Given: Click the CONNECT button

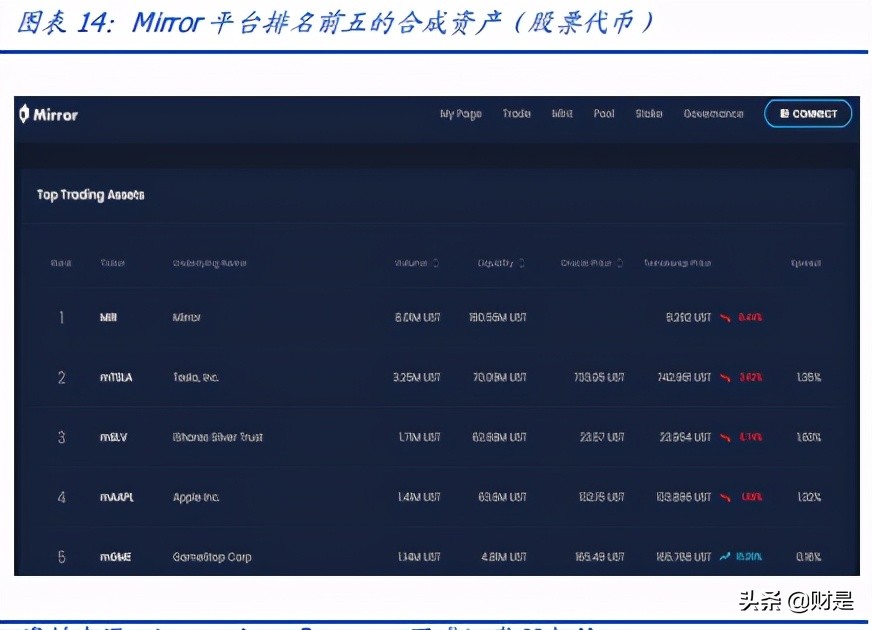Looking at the screenshot, I should point(808,113).
